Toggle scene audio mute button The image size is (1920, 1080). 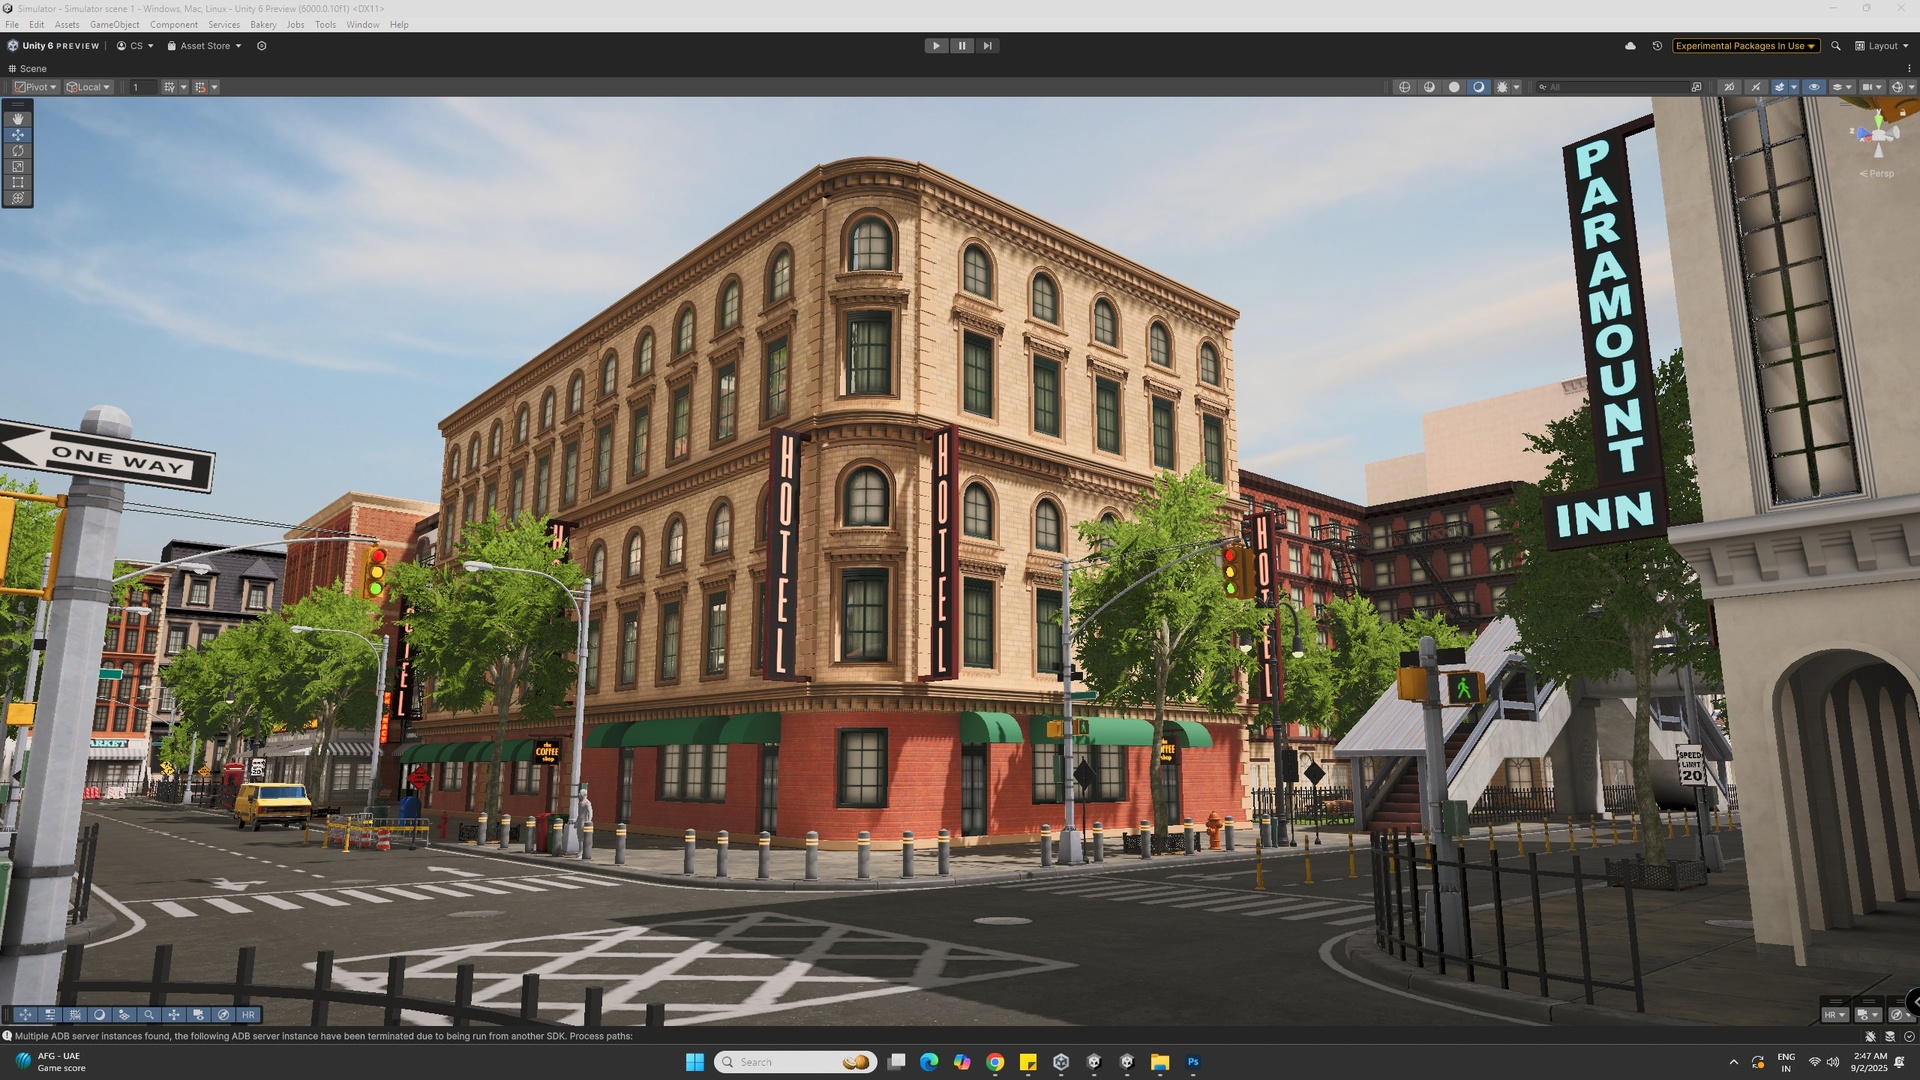pos(1756,87)
